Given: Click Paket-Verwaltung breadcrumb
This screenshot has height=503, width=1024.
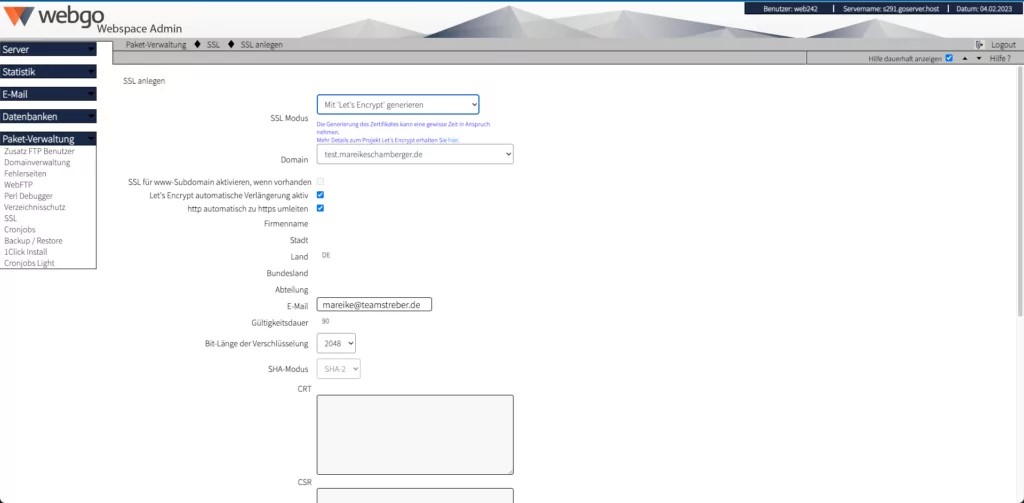Looking at the screenshot, I should tap(155, 45).
